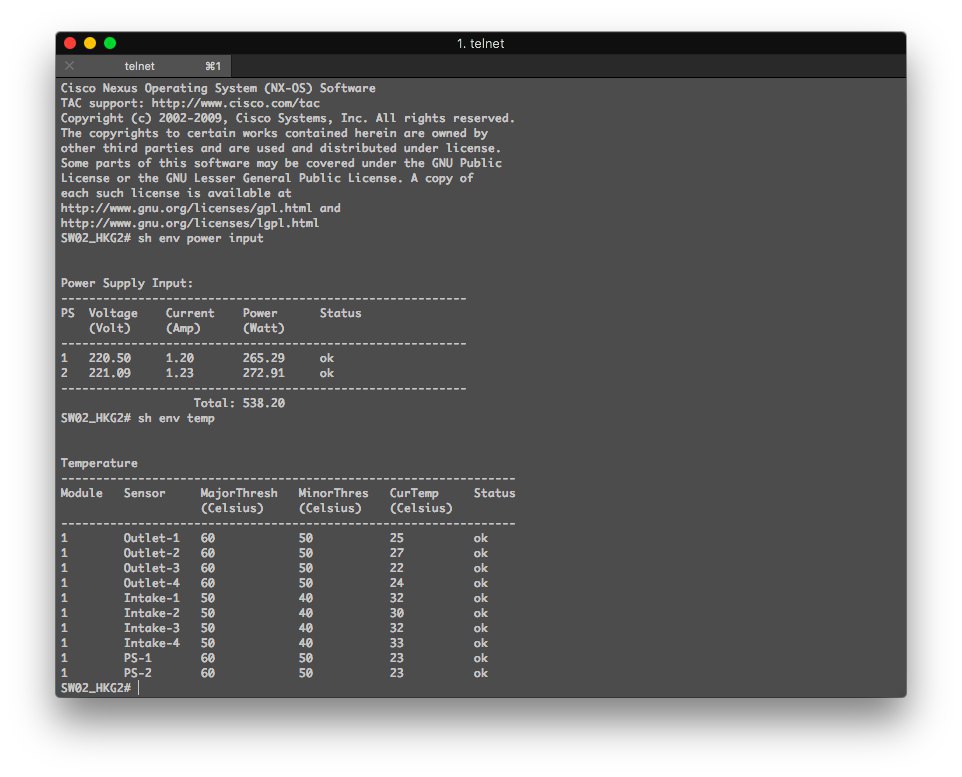
Task: Click the PS-1 sensor name
Action: [x=137, y=658]
